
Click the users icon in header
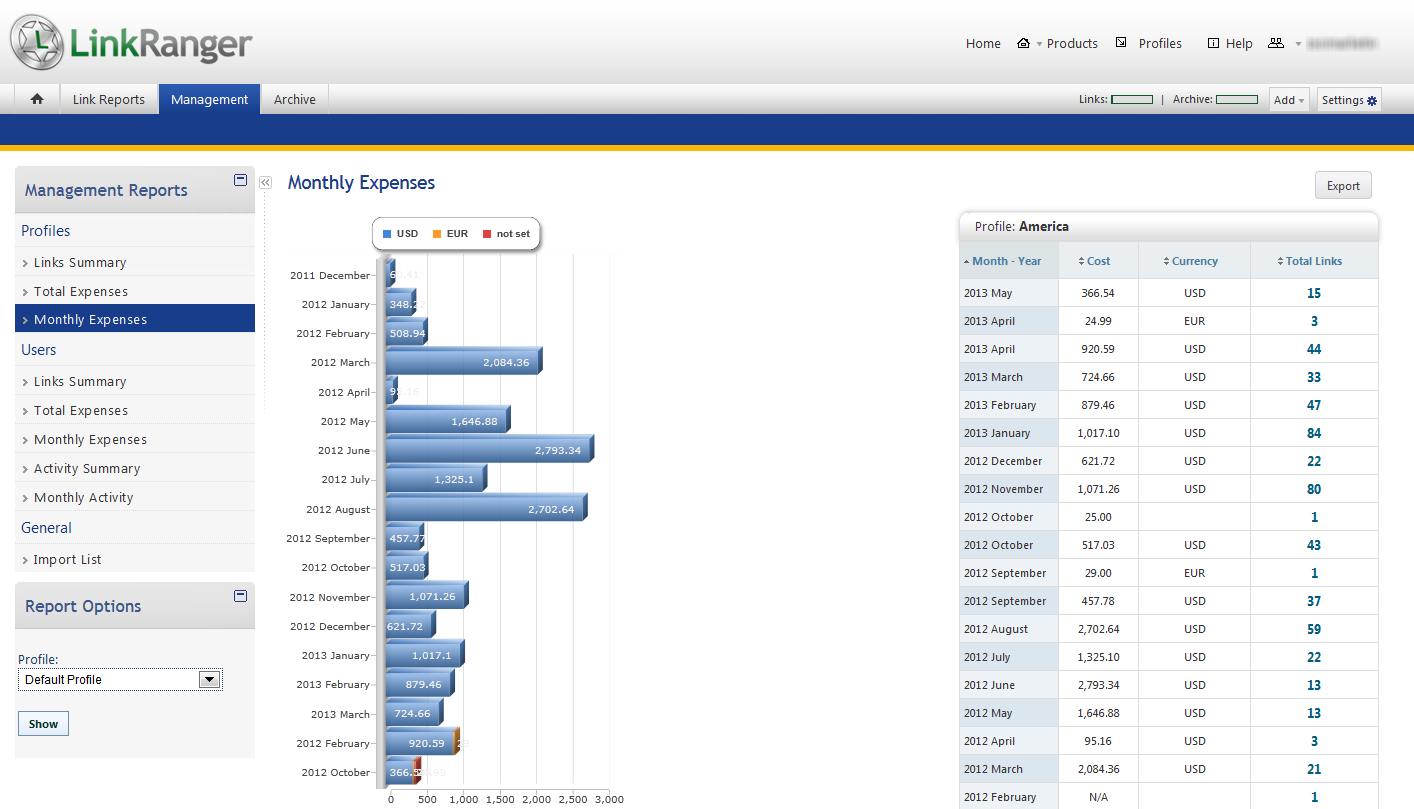(x=1275, y=43)
